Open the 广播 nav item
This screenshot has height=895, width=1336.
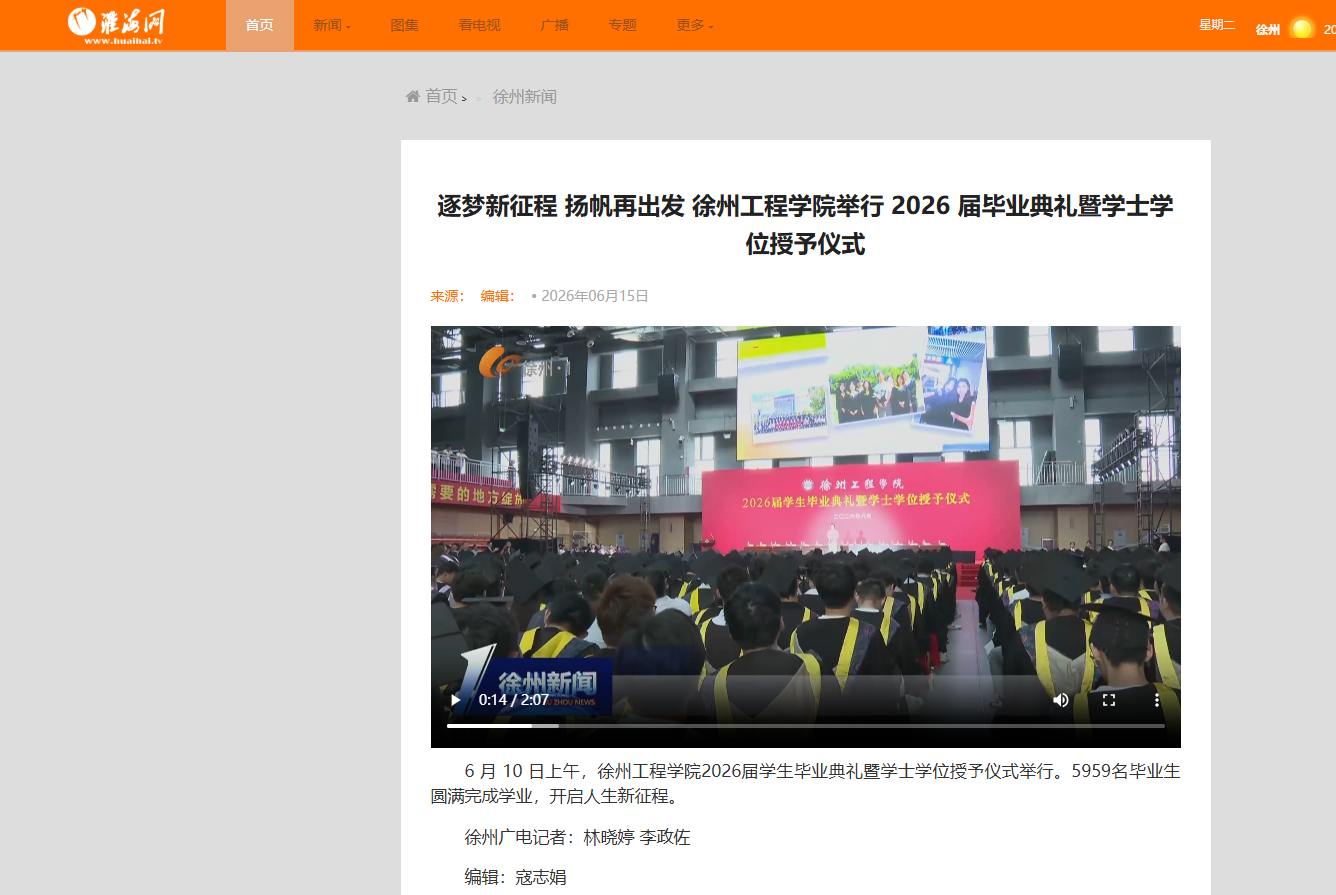coord(555,25)
